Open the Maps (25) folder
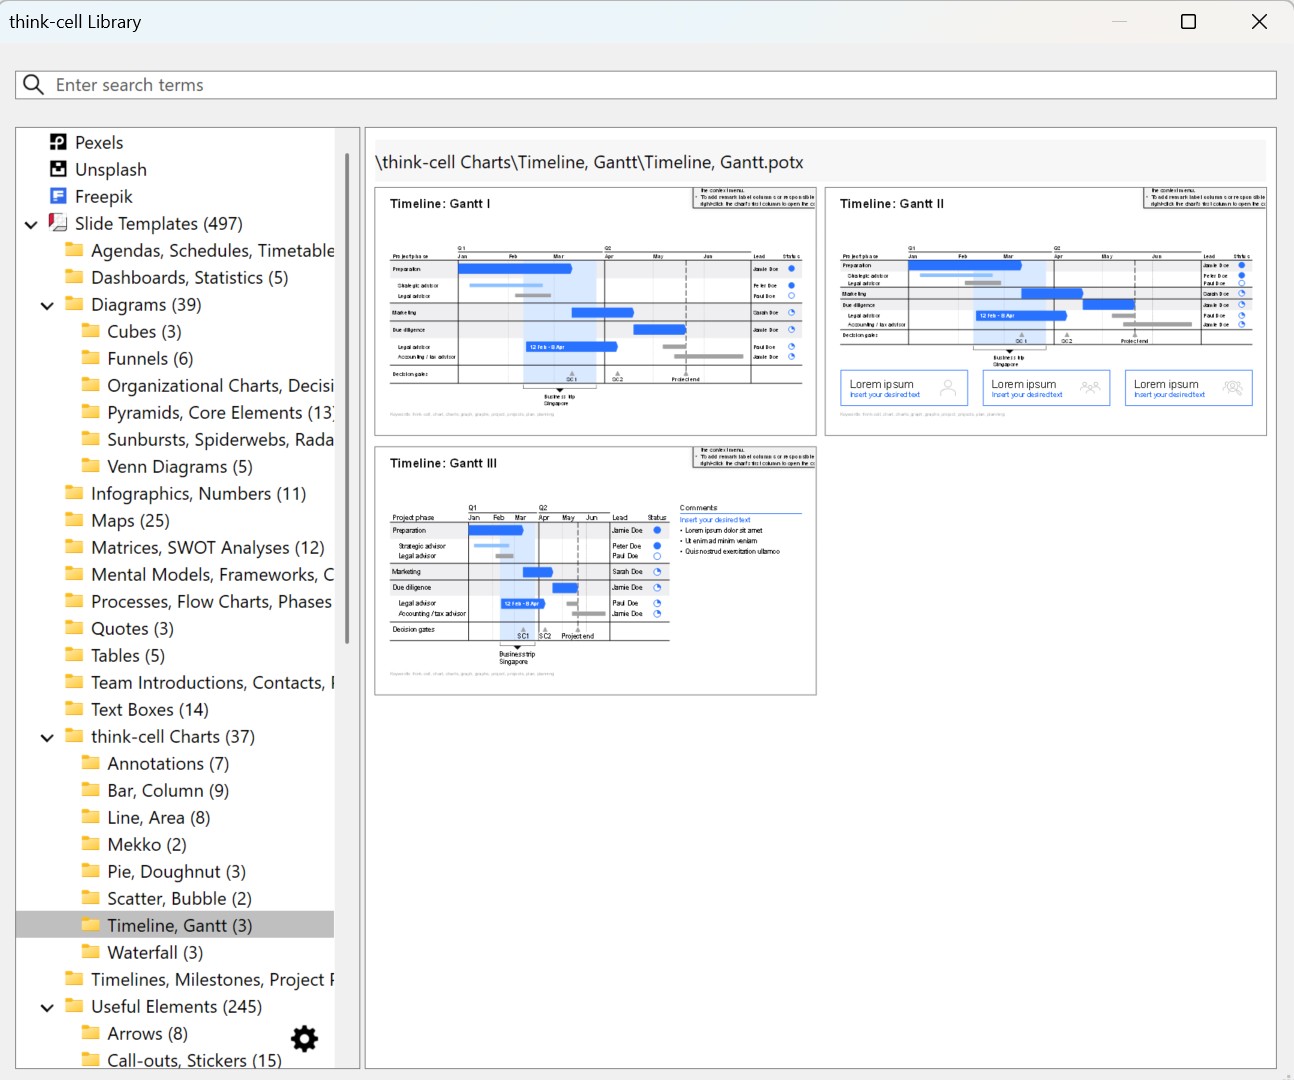1294x1080 pixels. coord(130,520)
